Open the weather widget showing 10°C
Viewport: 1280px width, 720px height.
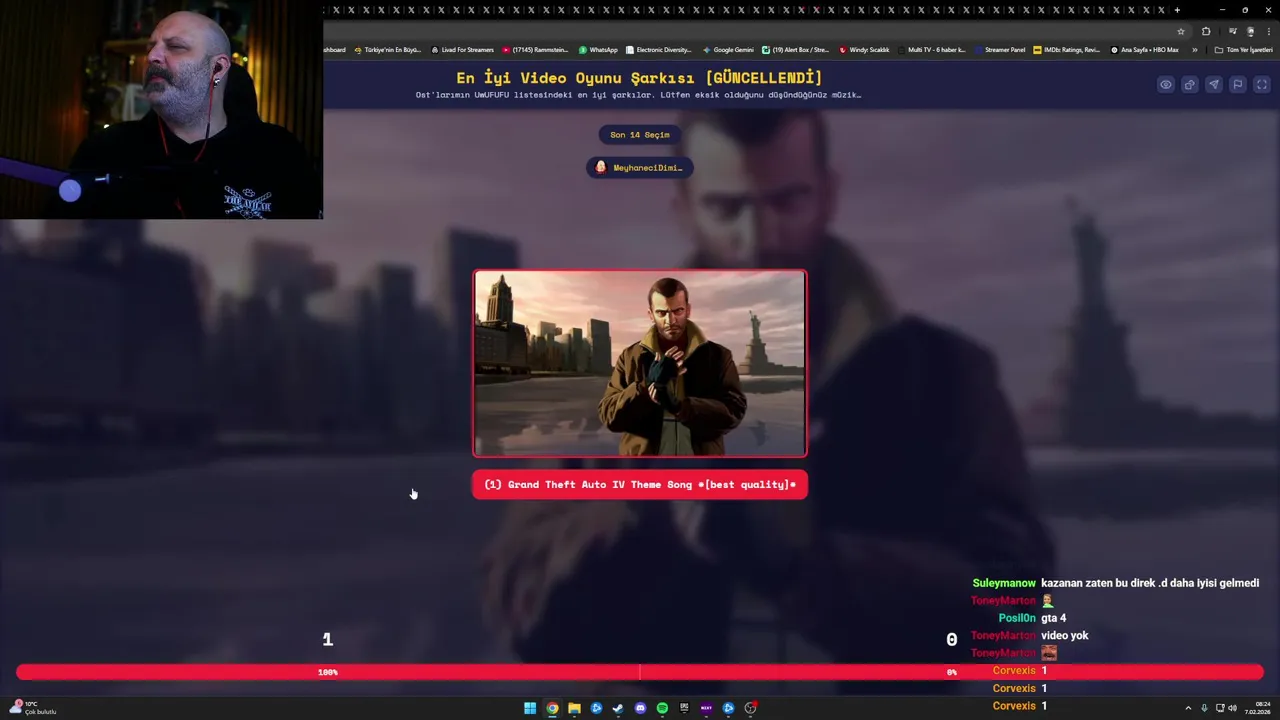coord(35,708)
